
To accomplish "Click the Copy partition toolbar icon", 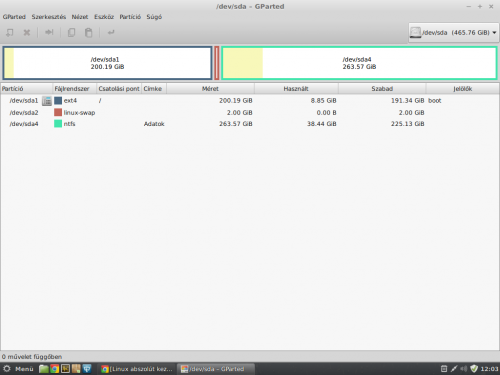I will 71,32.
